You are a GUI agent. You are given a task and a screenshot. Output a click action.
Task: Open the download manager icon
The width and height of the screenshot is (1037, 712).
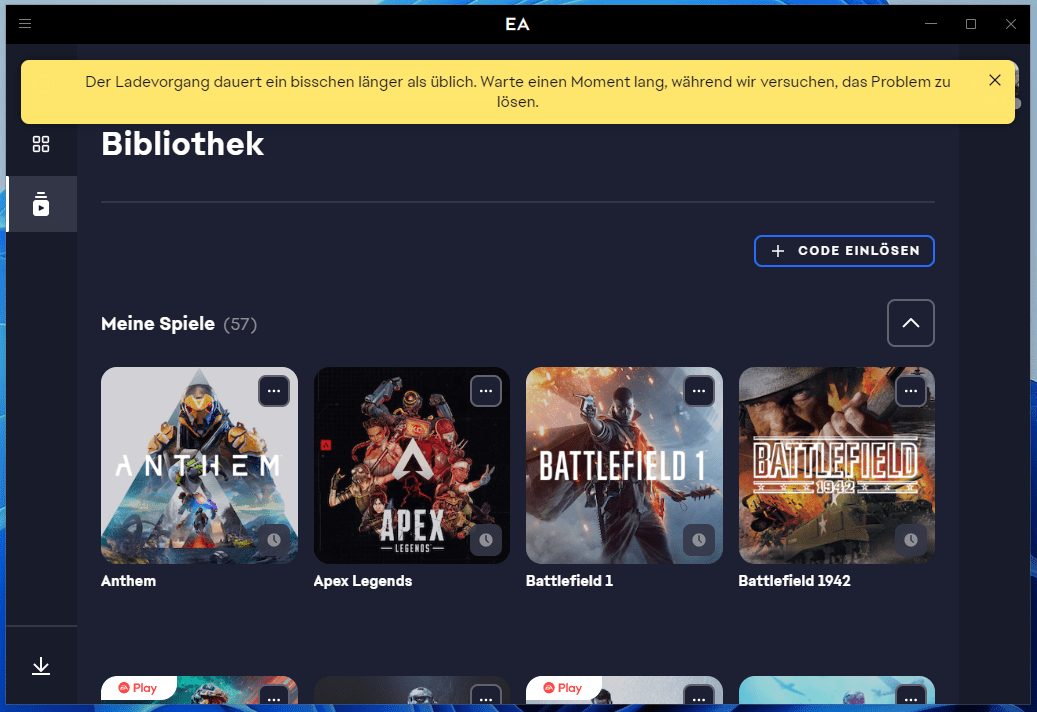pos(41,666)
